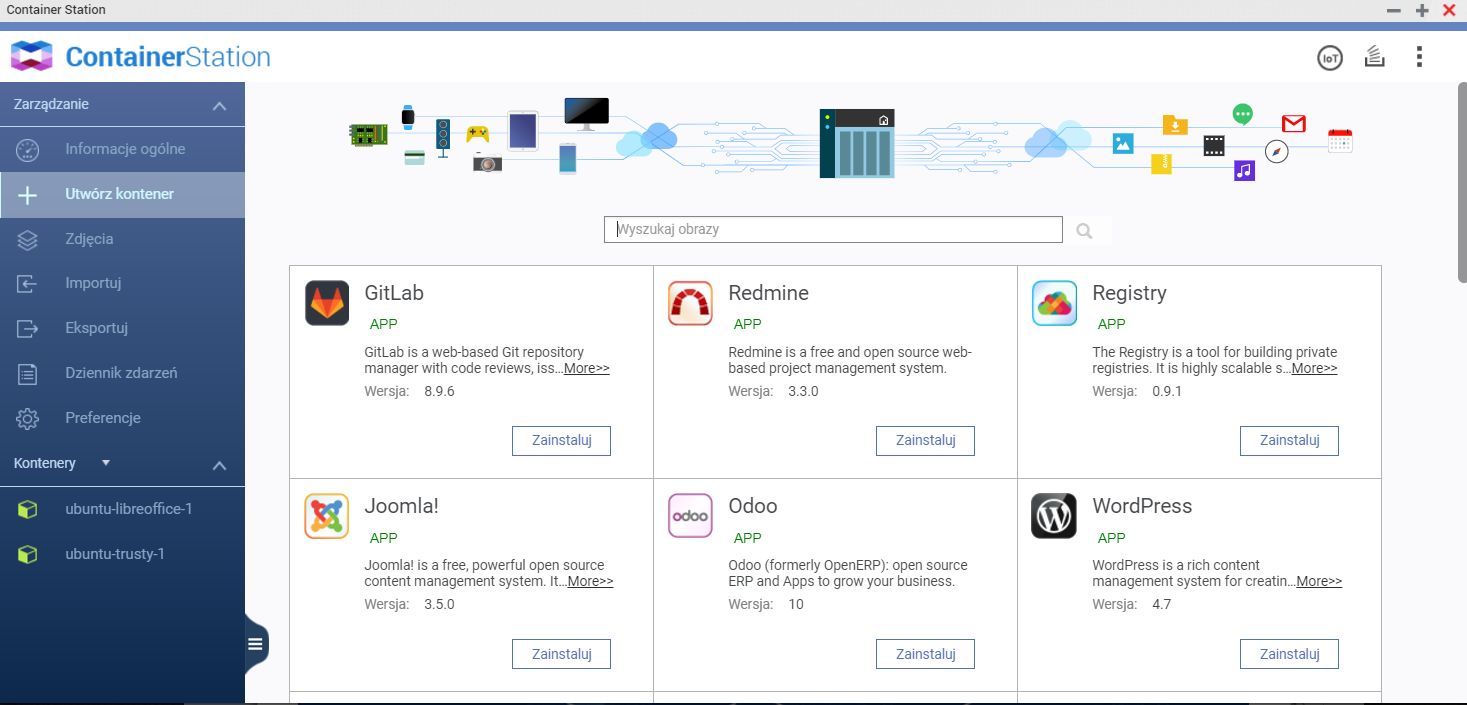This screenshot has height=705, width=1467.
Task: Click the Eksportuj arrow icon
Action: [x=27, y=329]
